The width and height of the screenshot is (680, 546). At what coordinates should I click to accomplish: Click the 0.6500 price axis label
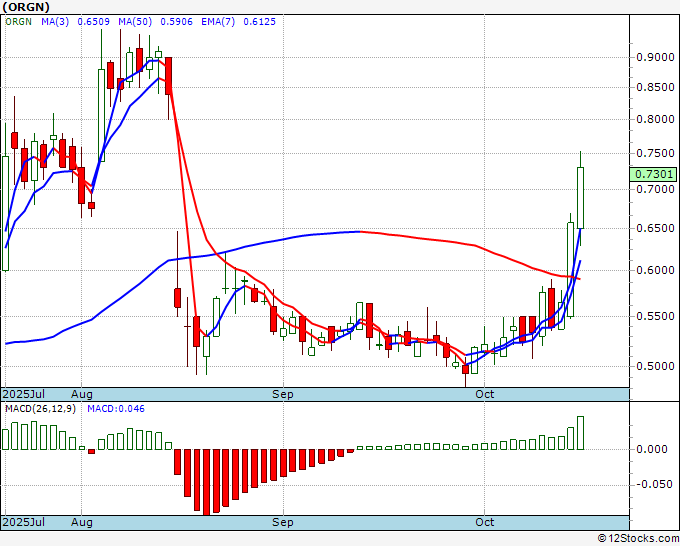[655, 228]
